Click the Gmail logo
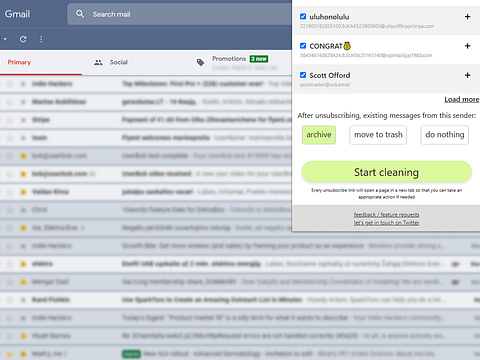This screenshot has height=360, width=480. pos(17,14)
